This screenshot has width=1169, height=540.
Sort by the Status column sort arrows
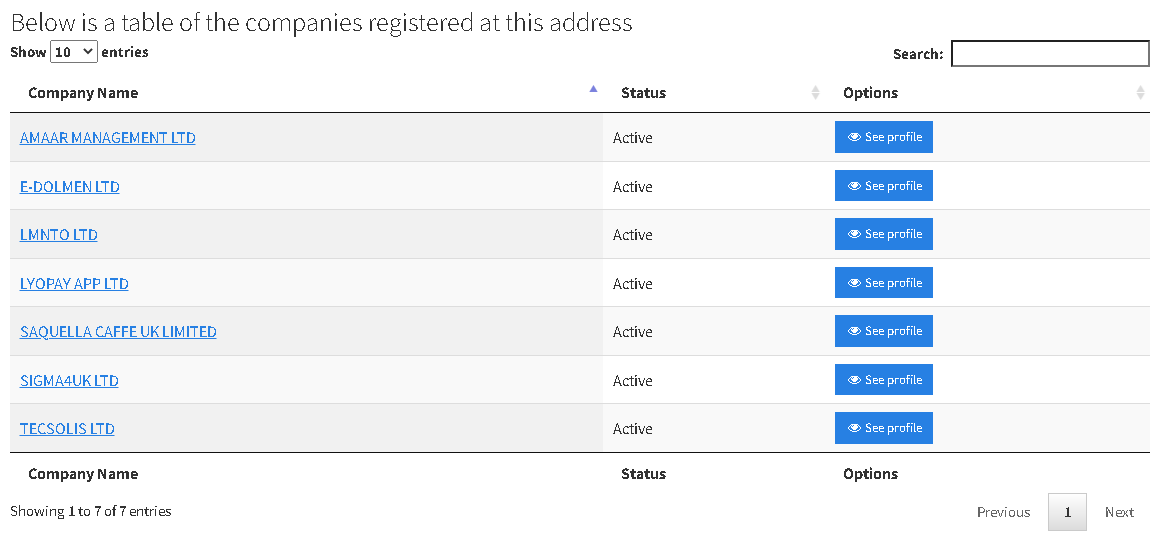pyautogui.click(x=815, y=93)
